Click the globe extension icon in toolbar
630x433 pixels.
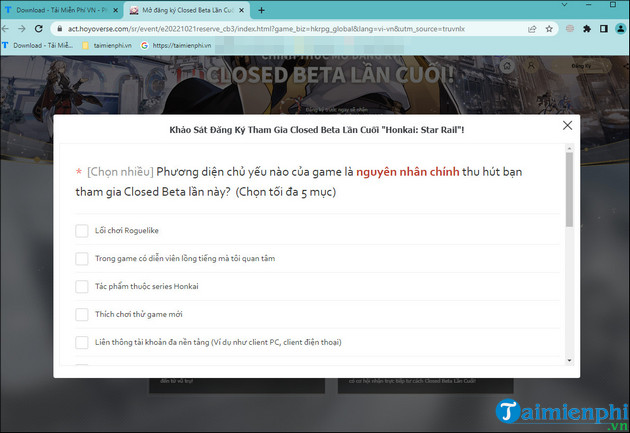[x=570, y=29]
